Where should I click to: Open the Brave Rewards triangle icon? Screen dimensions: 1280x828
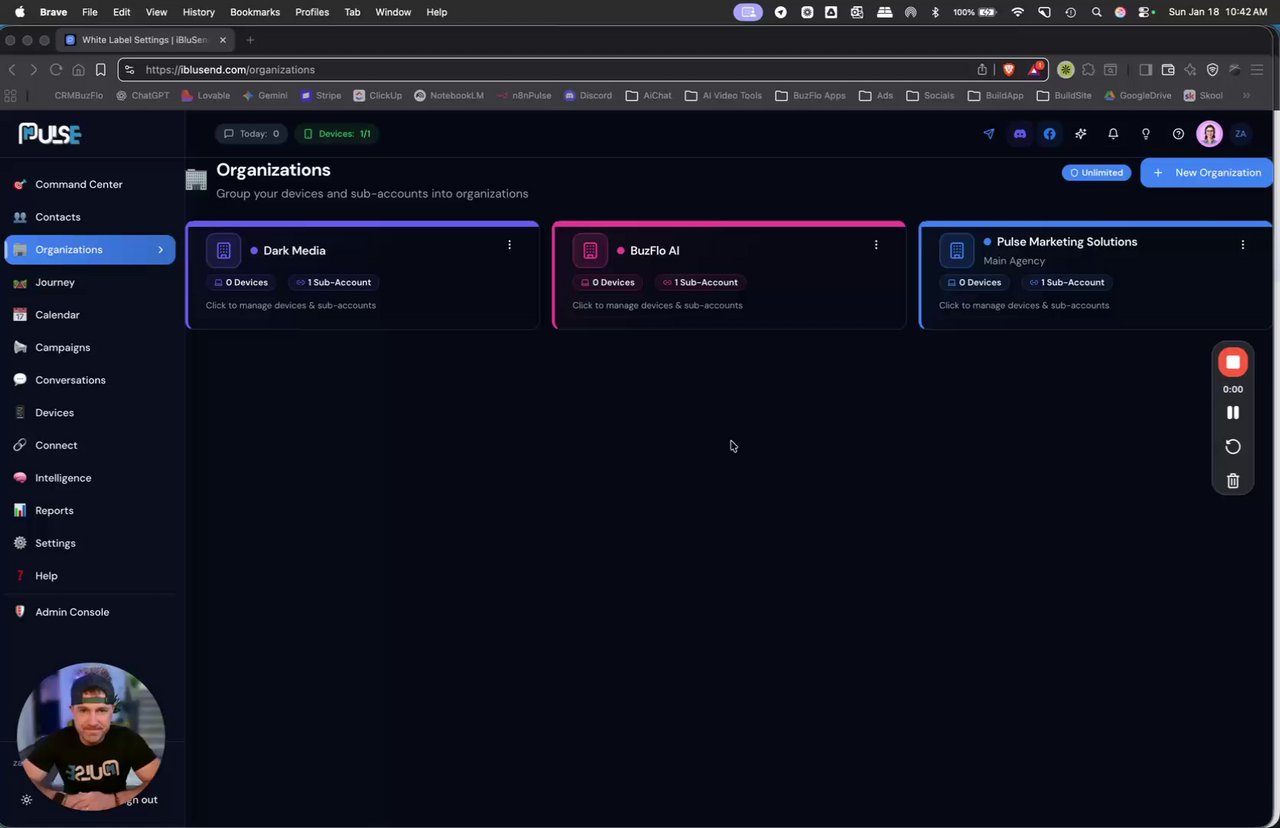1035,69
